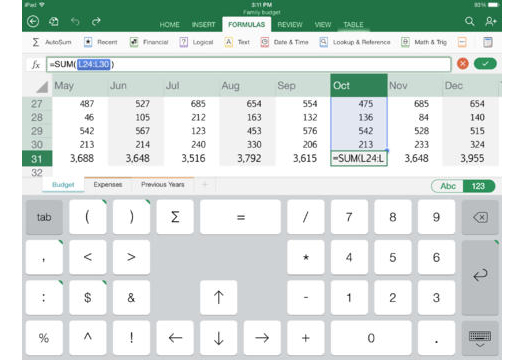The height and width of the screenshot is (360, 525).
Task: Open Logical functions list
Action: pyautogui.click(x=196, y=42)
